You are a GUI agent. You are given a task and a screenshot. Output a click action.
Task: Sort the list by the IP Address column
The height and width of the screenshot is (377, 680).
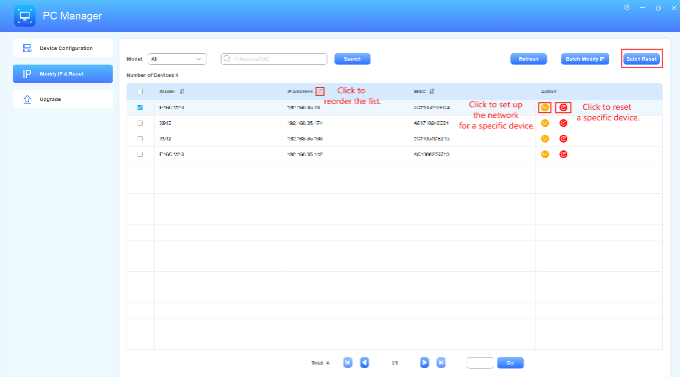(320, 92)
